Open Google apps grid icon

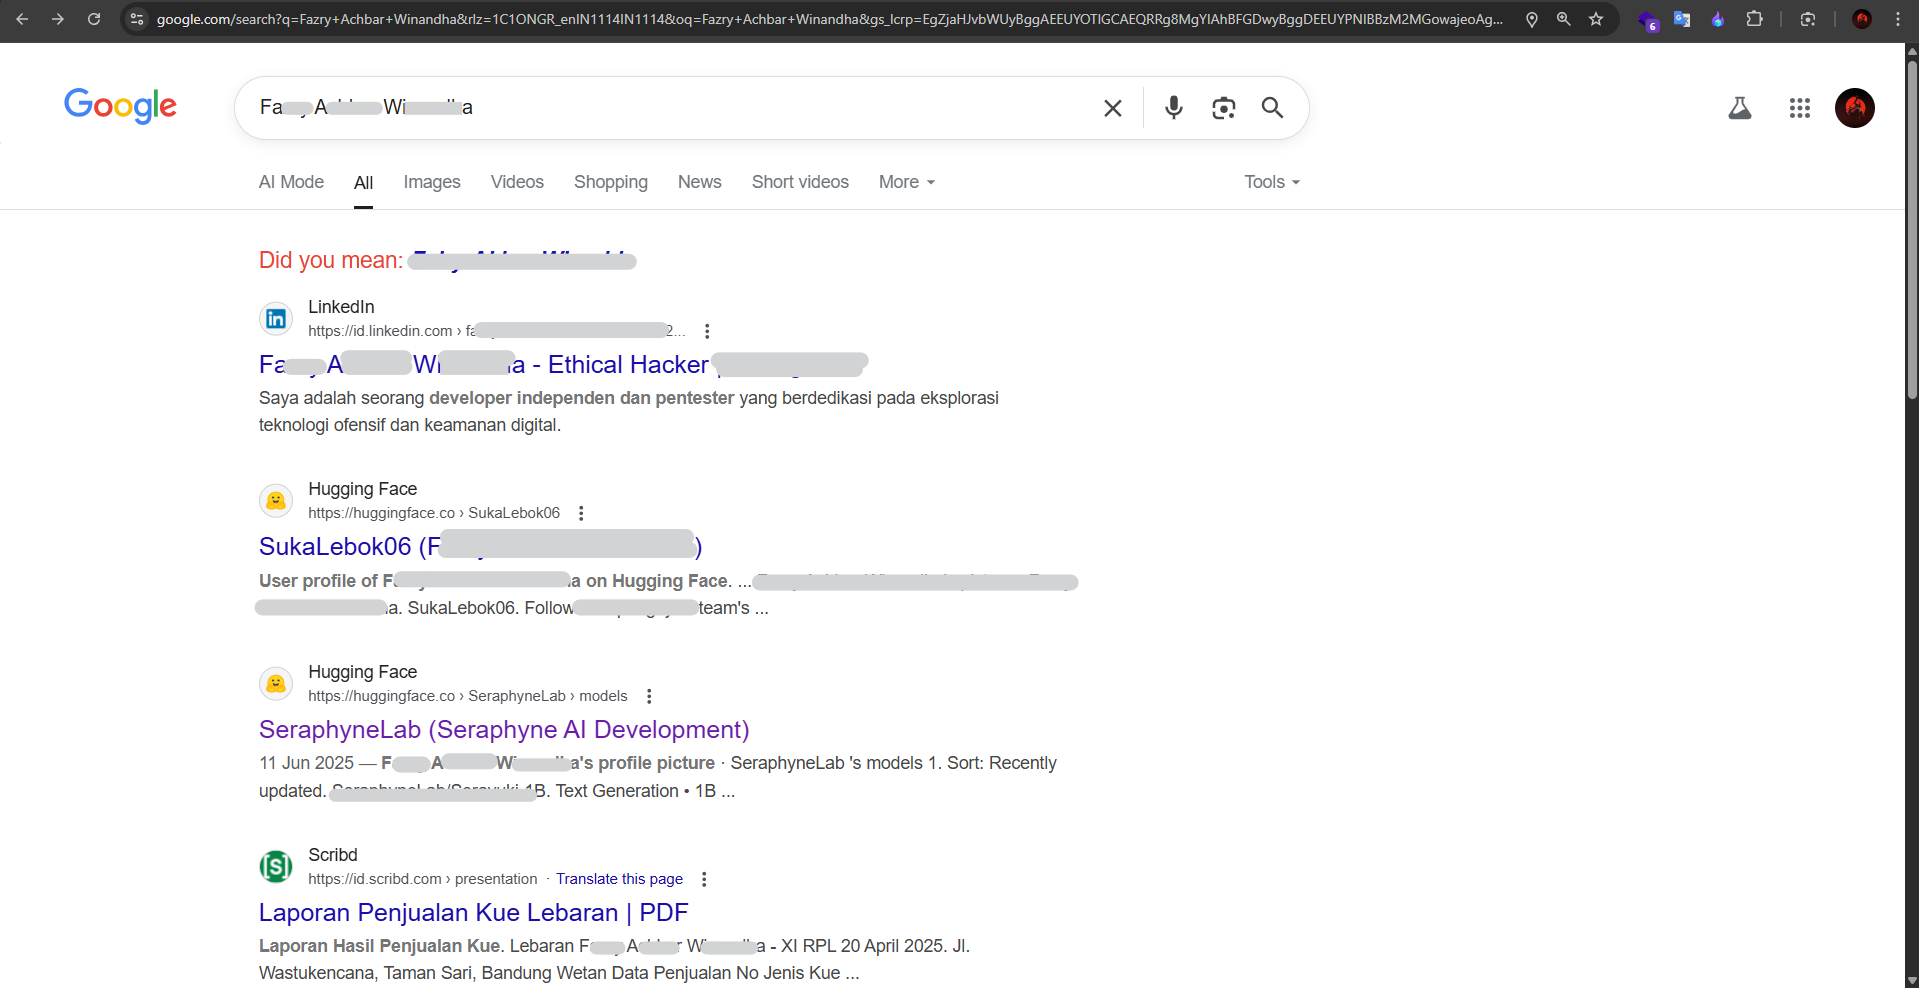click(x=1800, y=108)
